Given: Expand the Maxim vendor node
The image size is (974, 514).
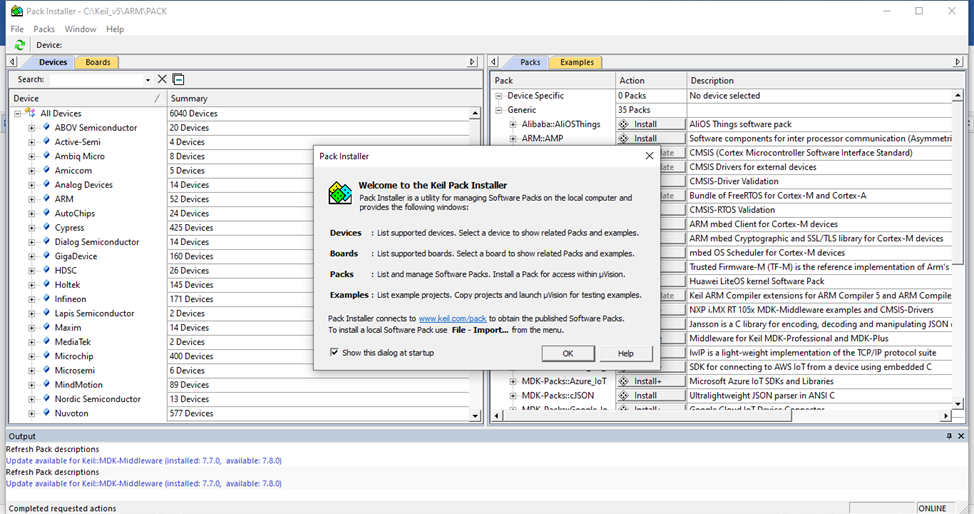Looking at the screenshot, I should pos(31,328).
